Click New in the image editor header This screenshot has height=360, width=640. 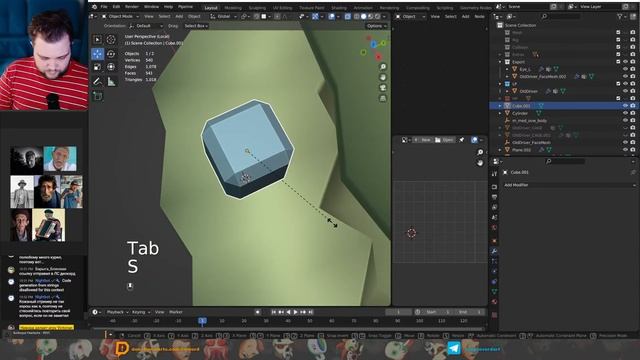423,140
